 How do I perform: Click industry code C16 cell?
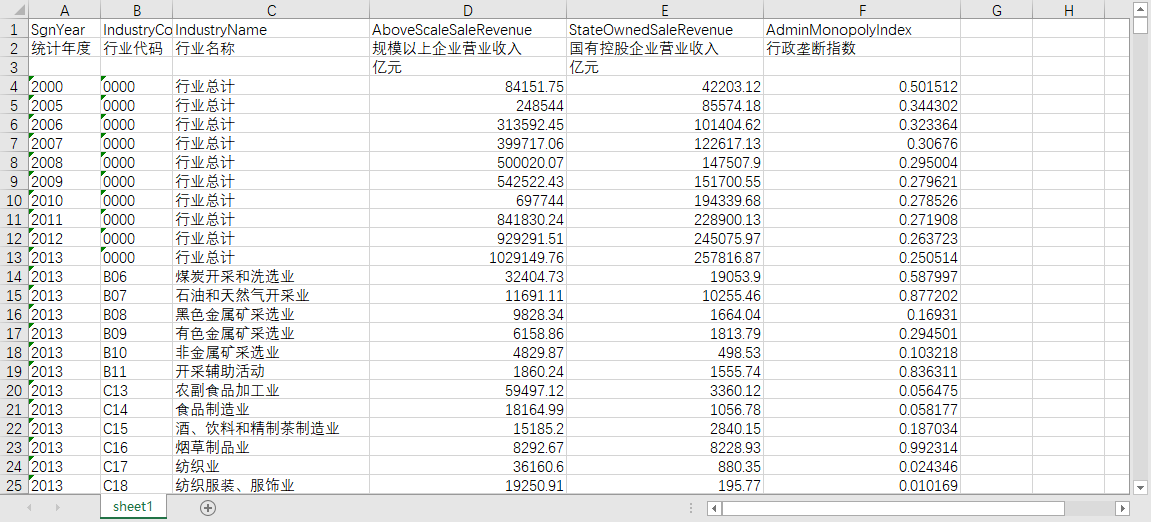tap(137, 447)
